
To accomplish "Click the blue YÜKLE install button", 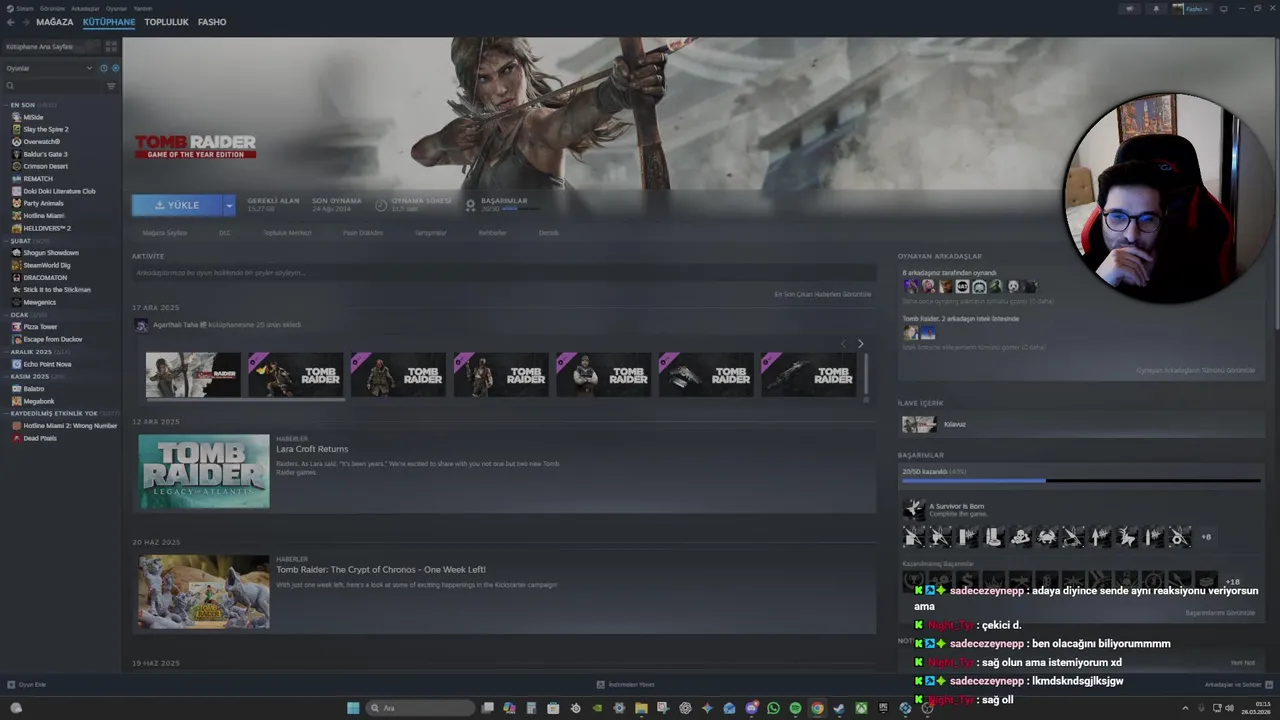I will click(x=177, y=205).
